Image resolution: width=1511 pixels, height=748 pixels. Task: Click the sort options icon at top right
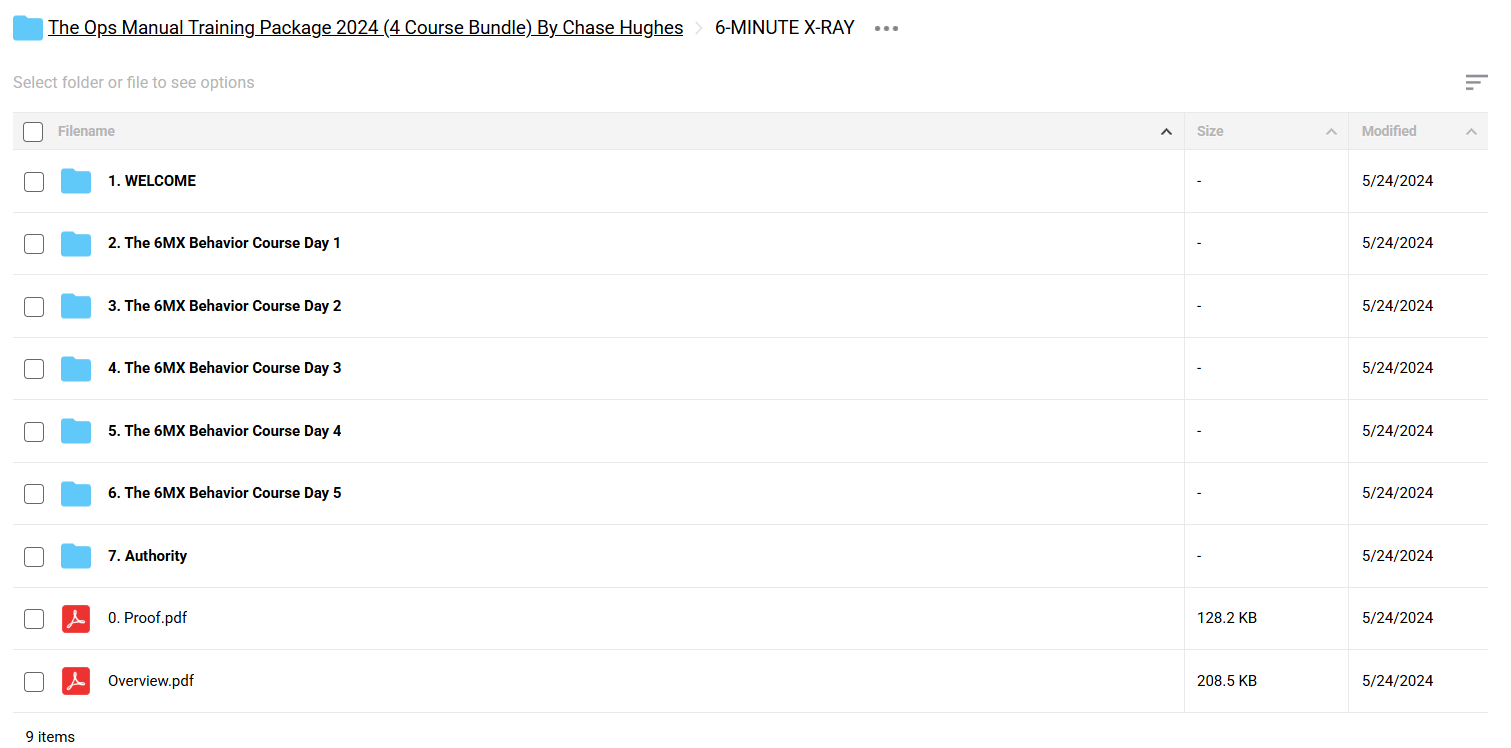pyautogui.click(x=1476, y=82)
